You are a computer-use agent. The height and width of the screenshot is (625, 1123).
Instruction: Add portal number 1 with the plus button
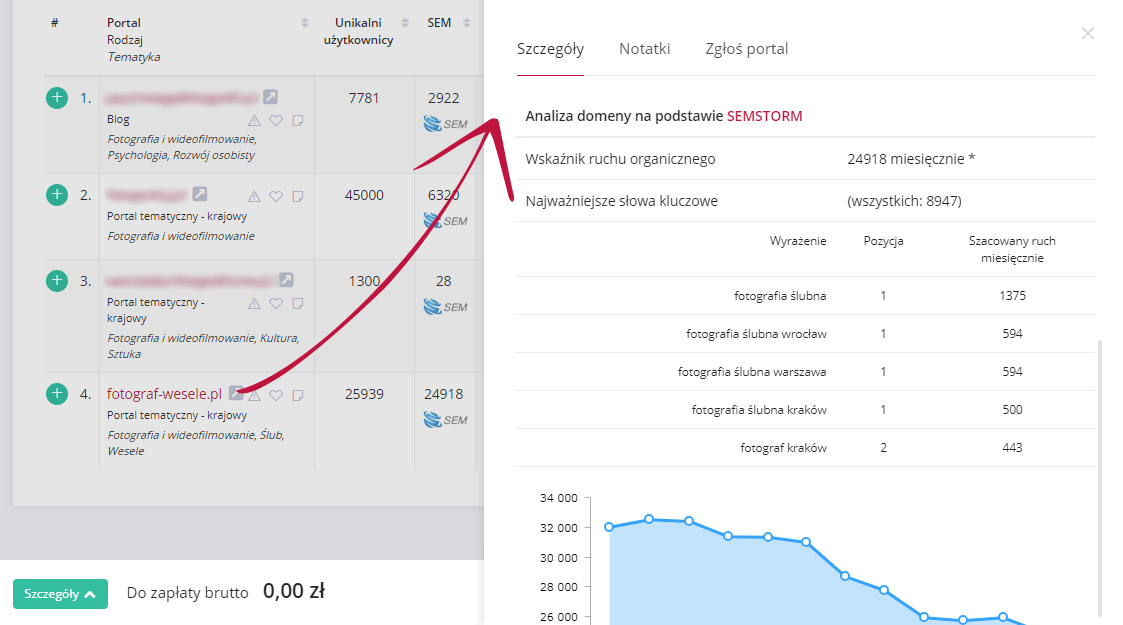[57, 97]
